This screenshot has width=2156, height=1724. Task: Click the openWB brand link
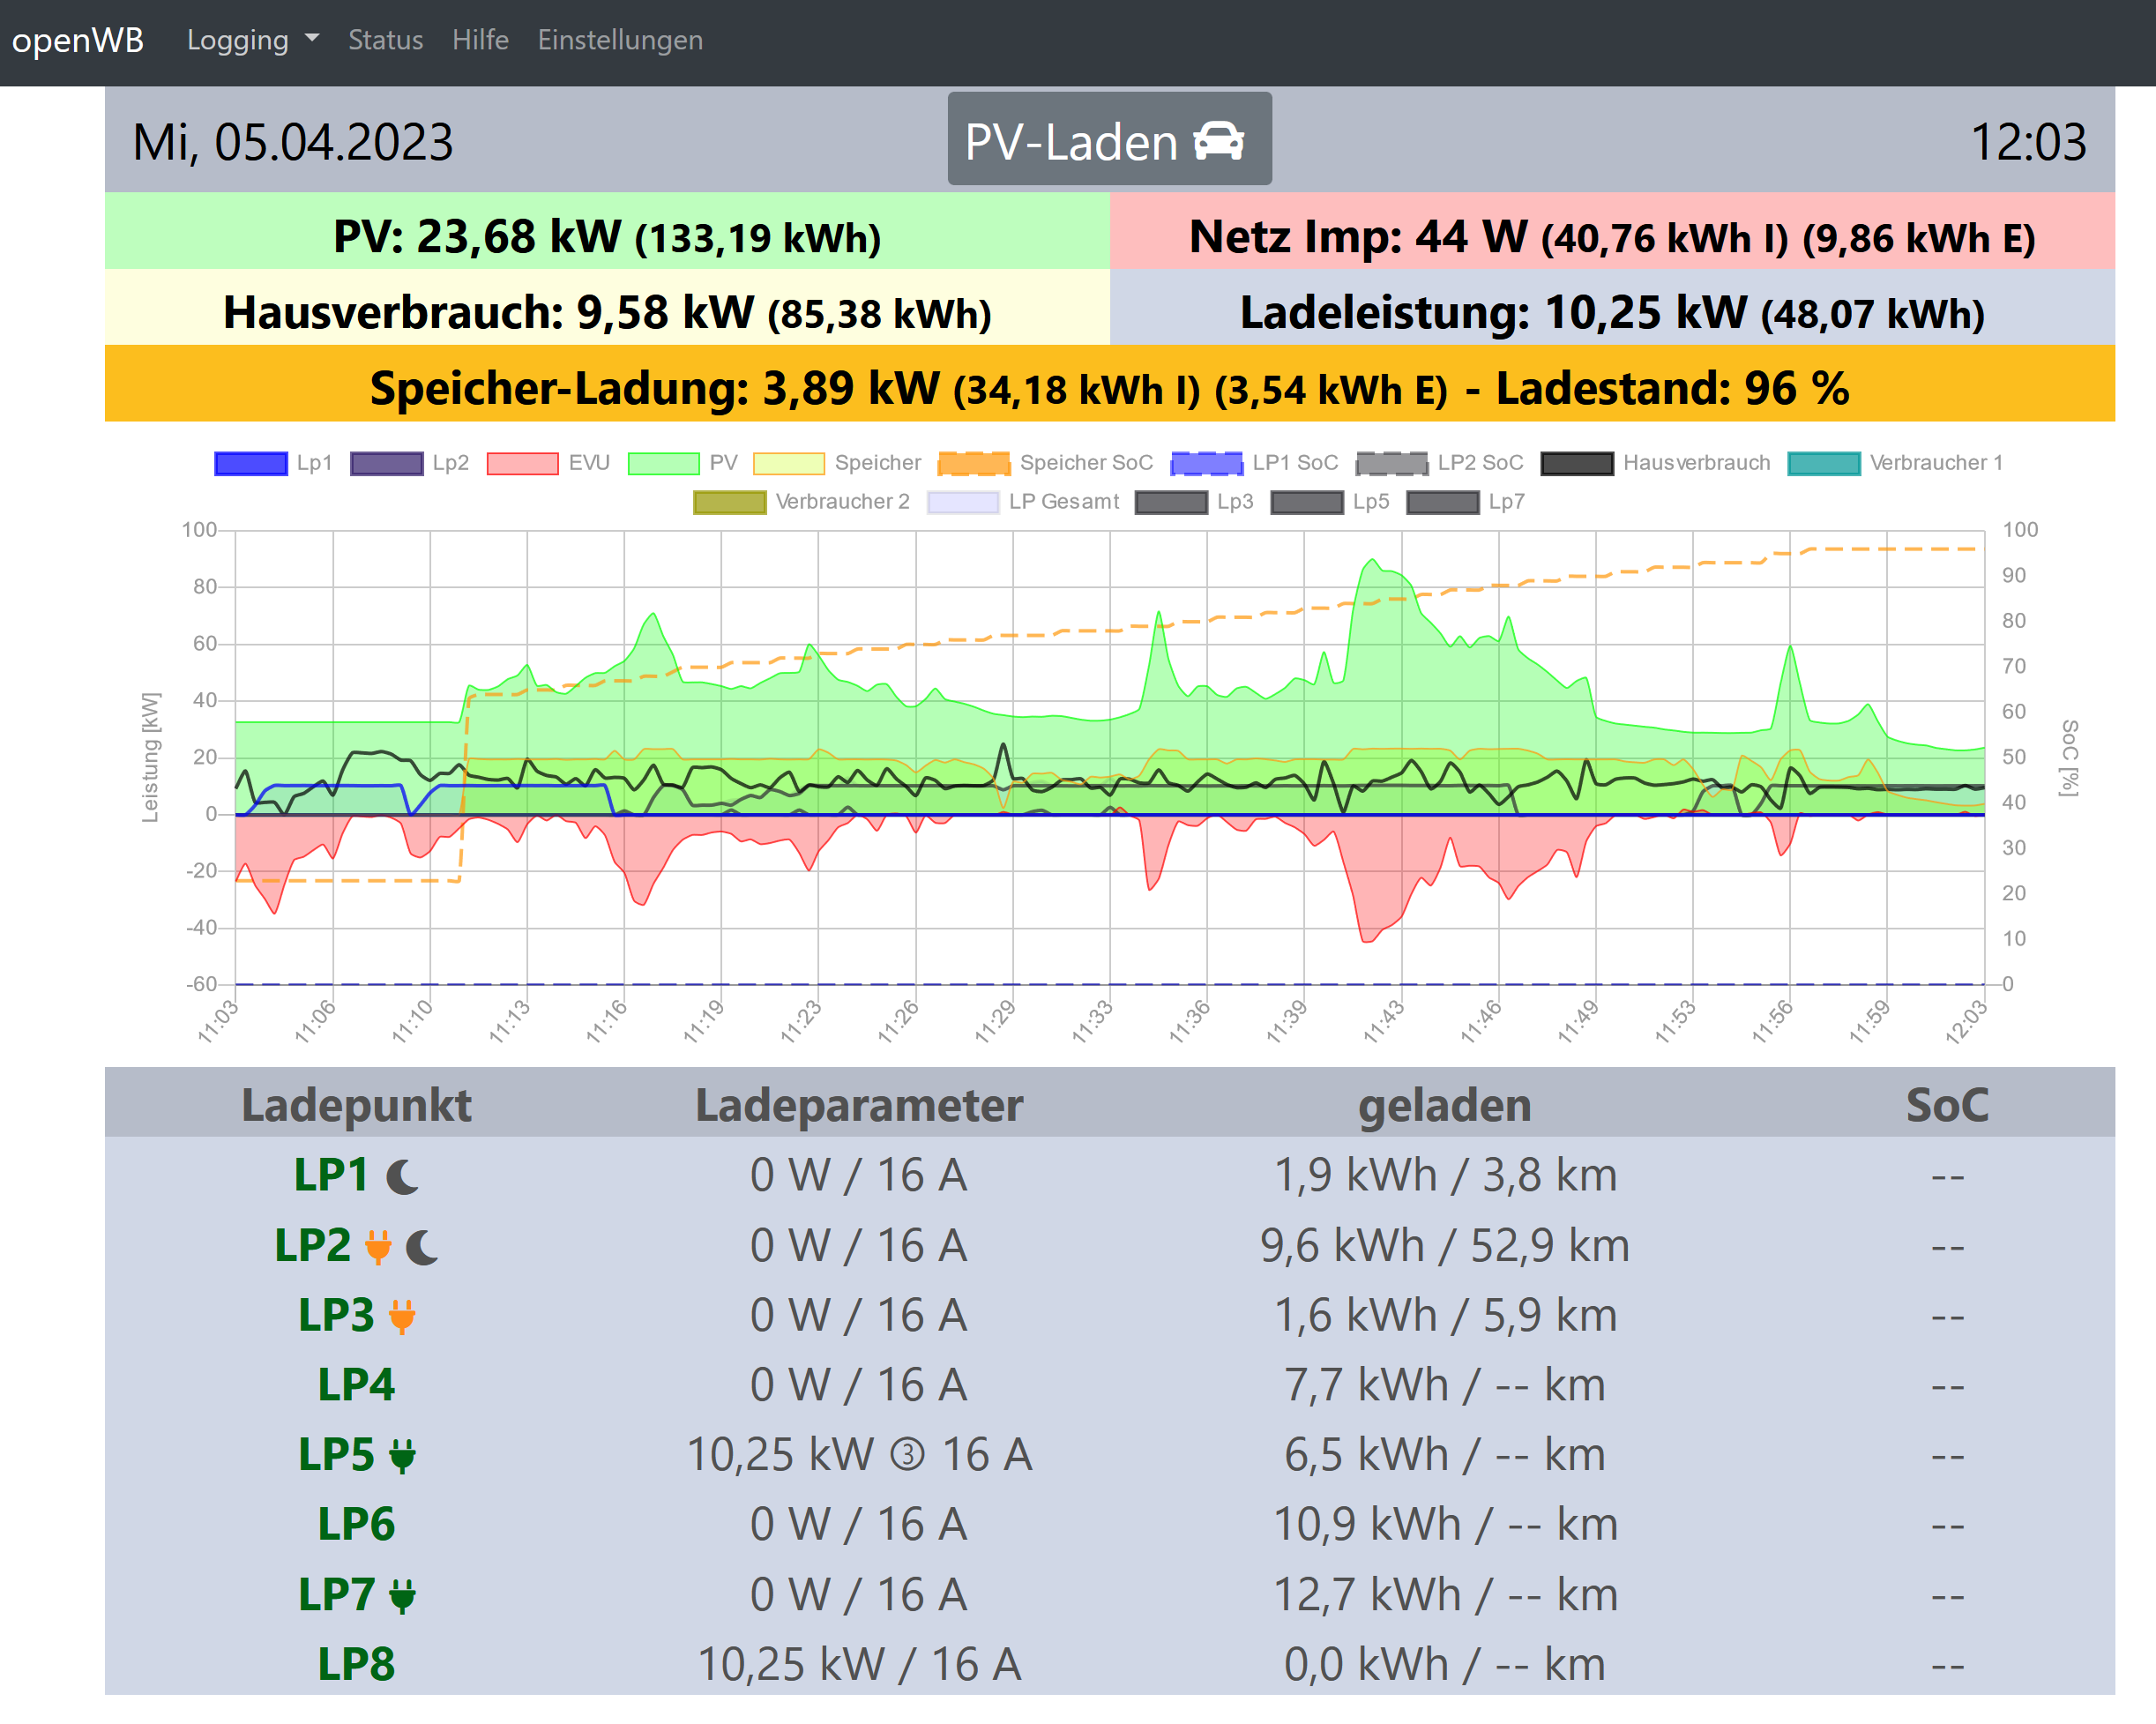pyautogui.click(x=78, y=40)
